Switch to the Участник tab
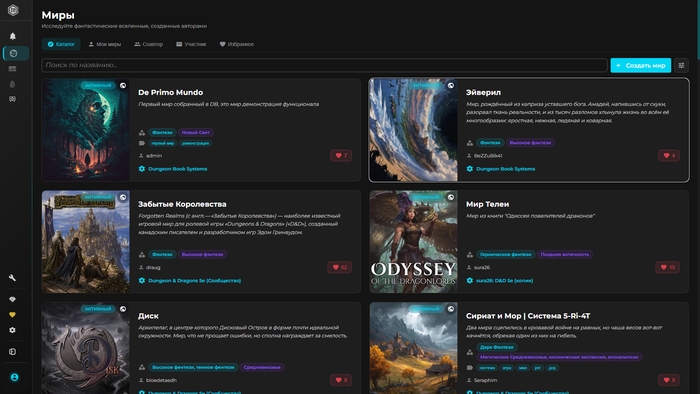700x394 pixels. [x=191, y=44]
